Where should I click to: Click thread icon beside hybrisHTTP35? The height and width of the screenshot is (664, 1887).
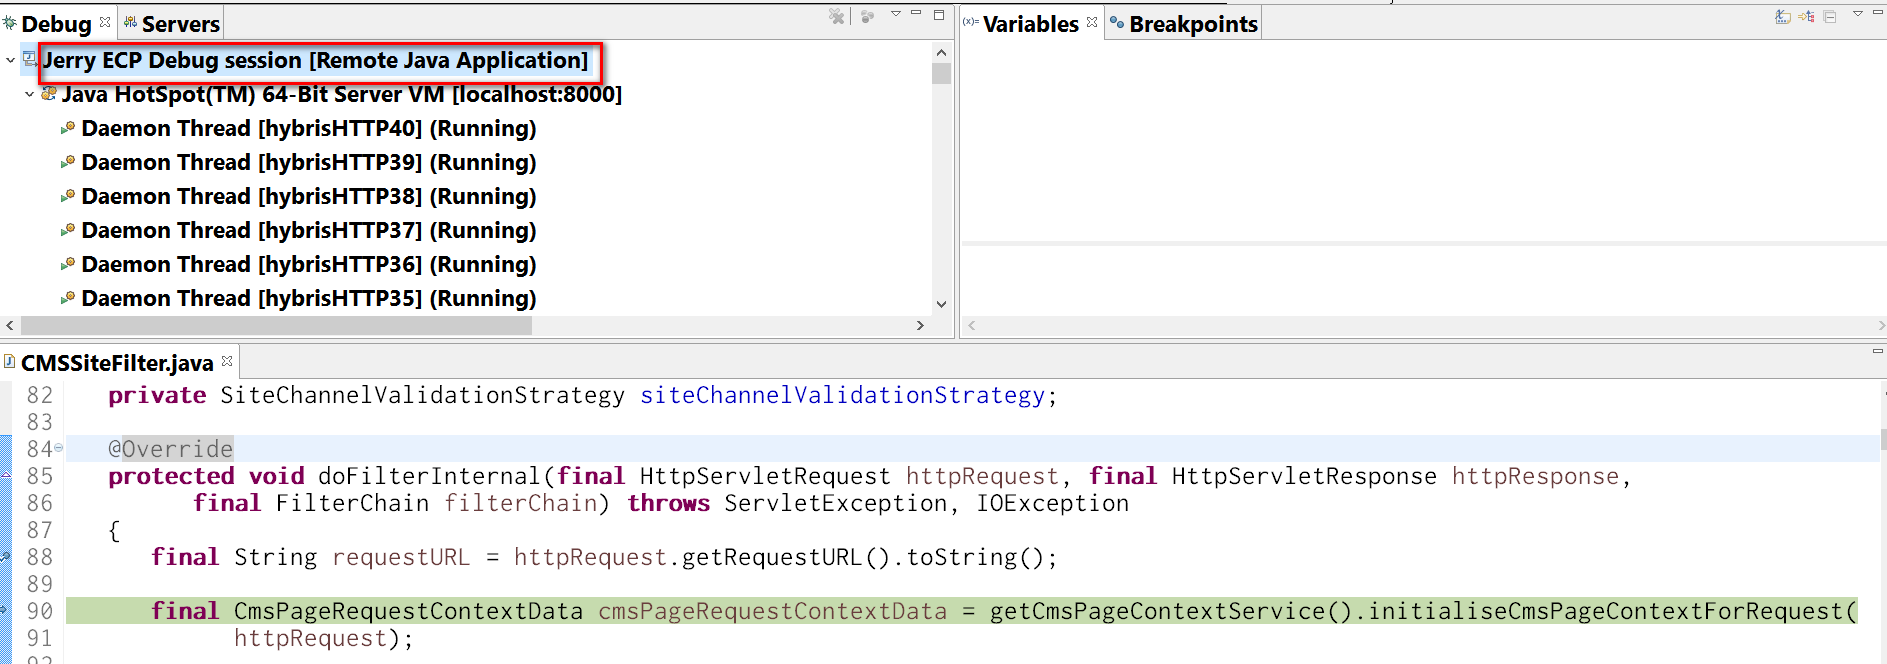click(x=68, y=298)
